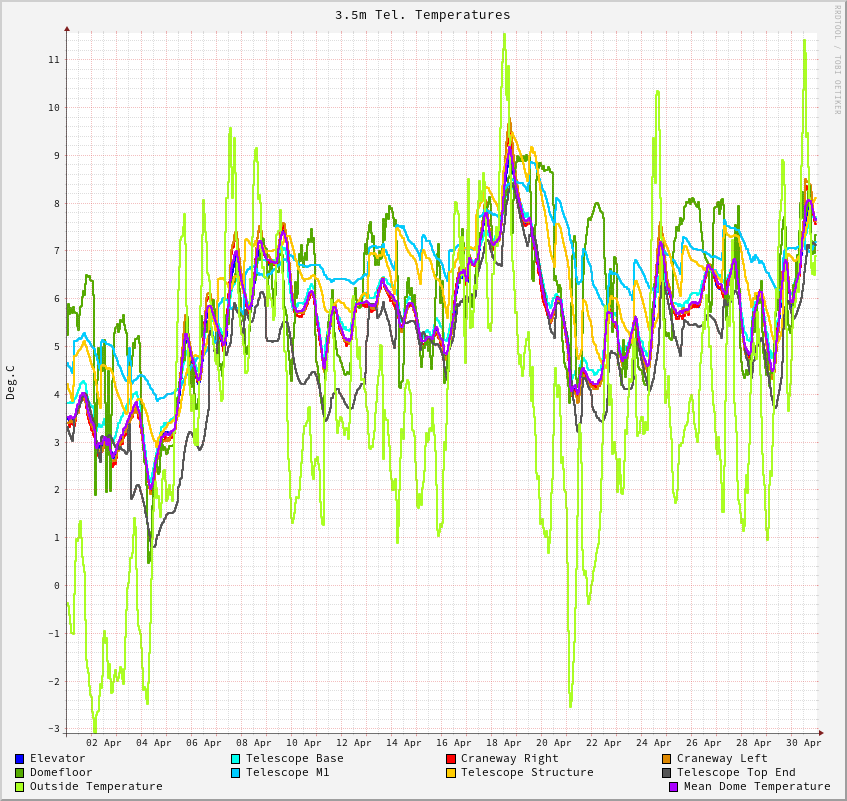
Task: Click the cyan Telescope Base legend swatch
Action: click(236, 759)
